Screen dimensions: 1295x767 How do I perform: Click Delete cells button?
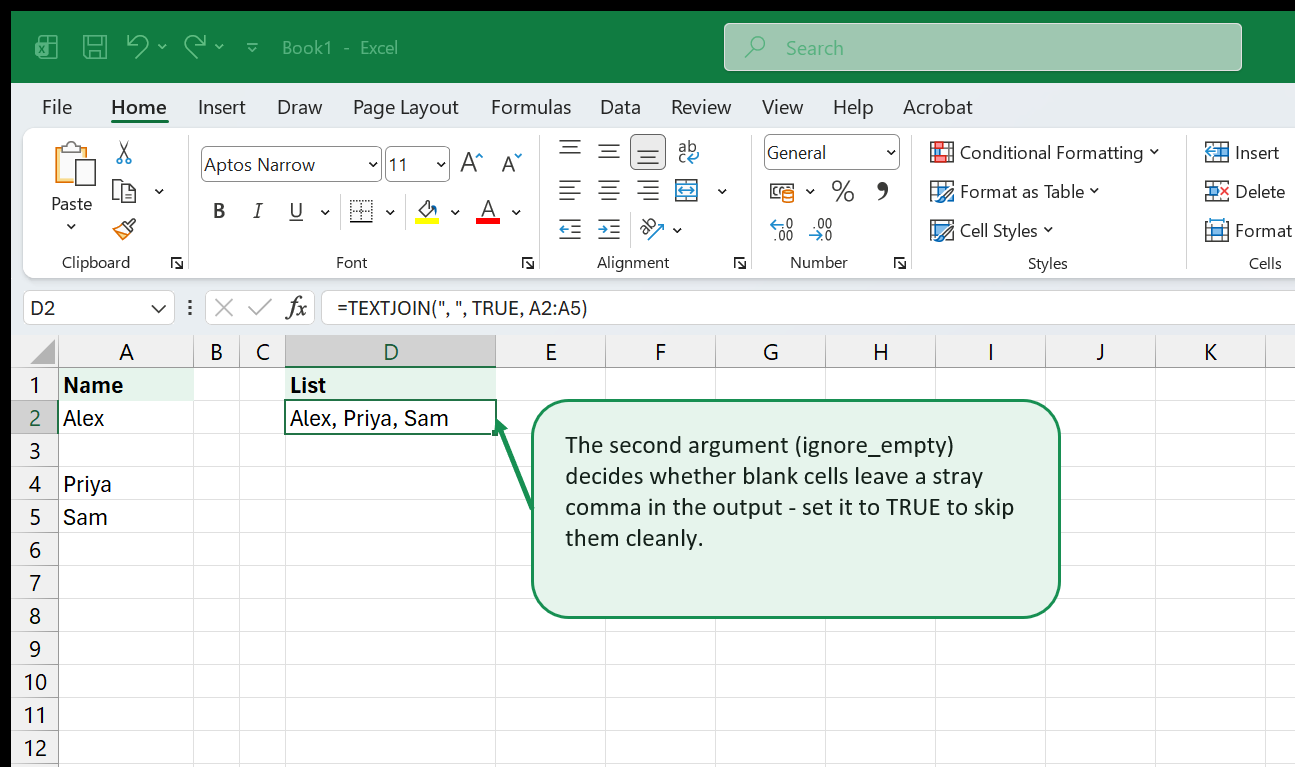tap(1245, 191)
